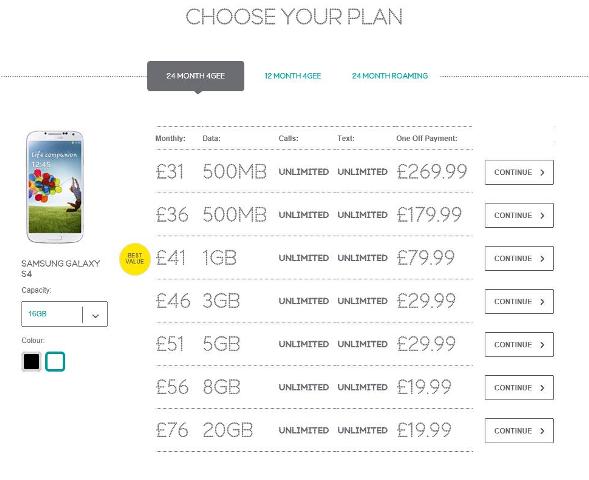The height and width of the screenshot is (480, 589).
Task: Select the white colour swatch
Action: click(x=55, y=362)
